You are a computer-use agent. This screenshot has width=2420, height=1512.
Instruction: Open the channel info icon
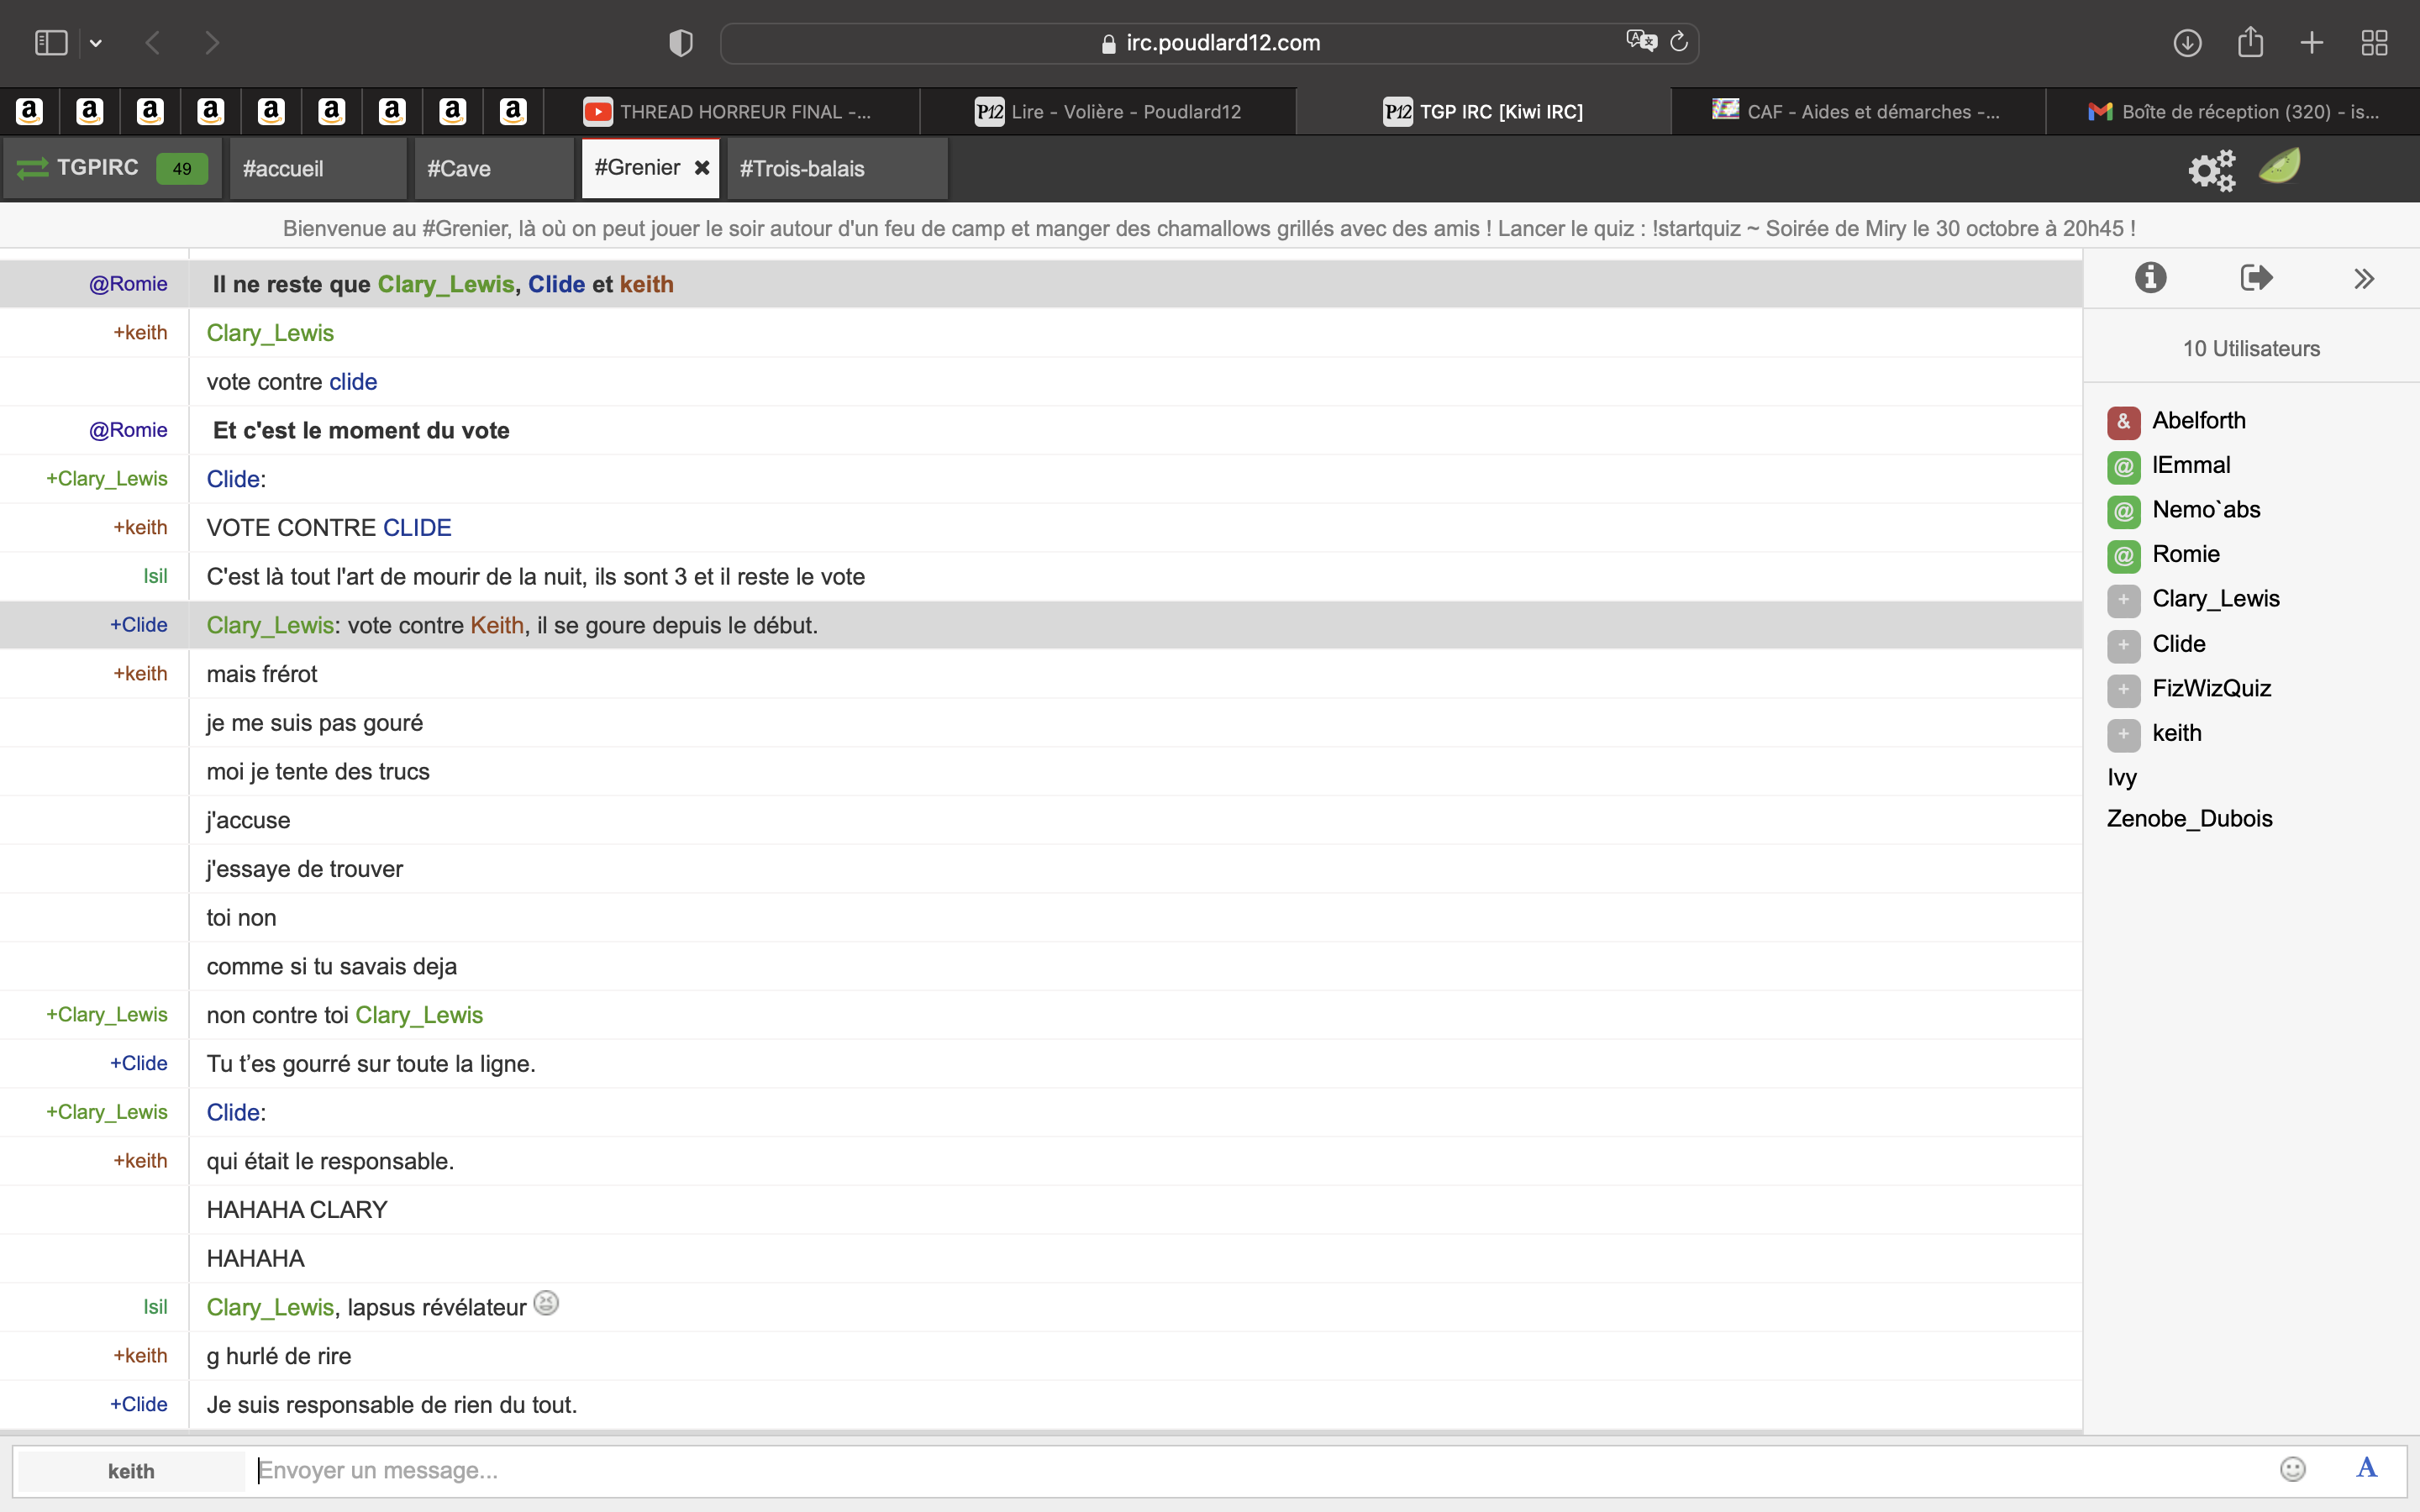[2150, 278]
